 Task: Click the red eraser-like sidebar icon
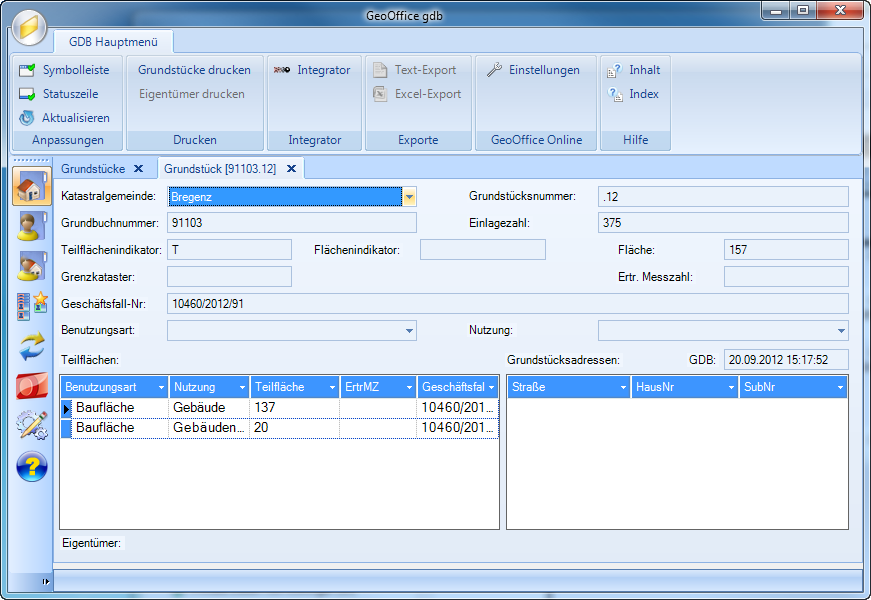[32, 385]
